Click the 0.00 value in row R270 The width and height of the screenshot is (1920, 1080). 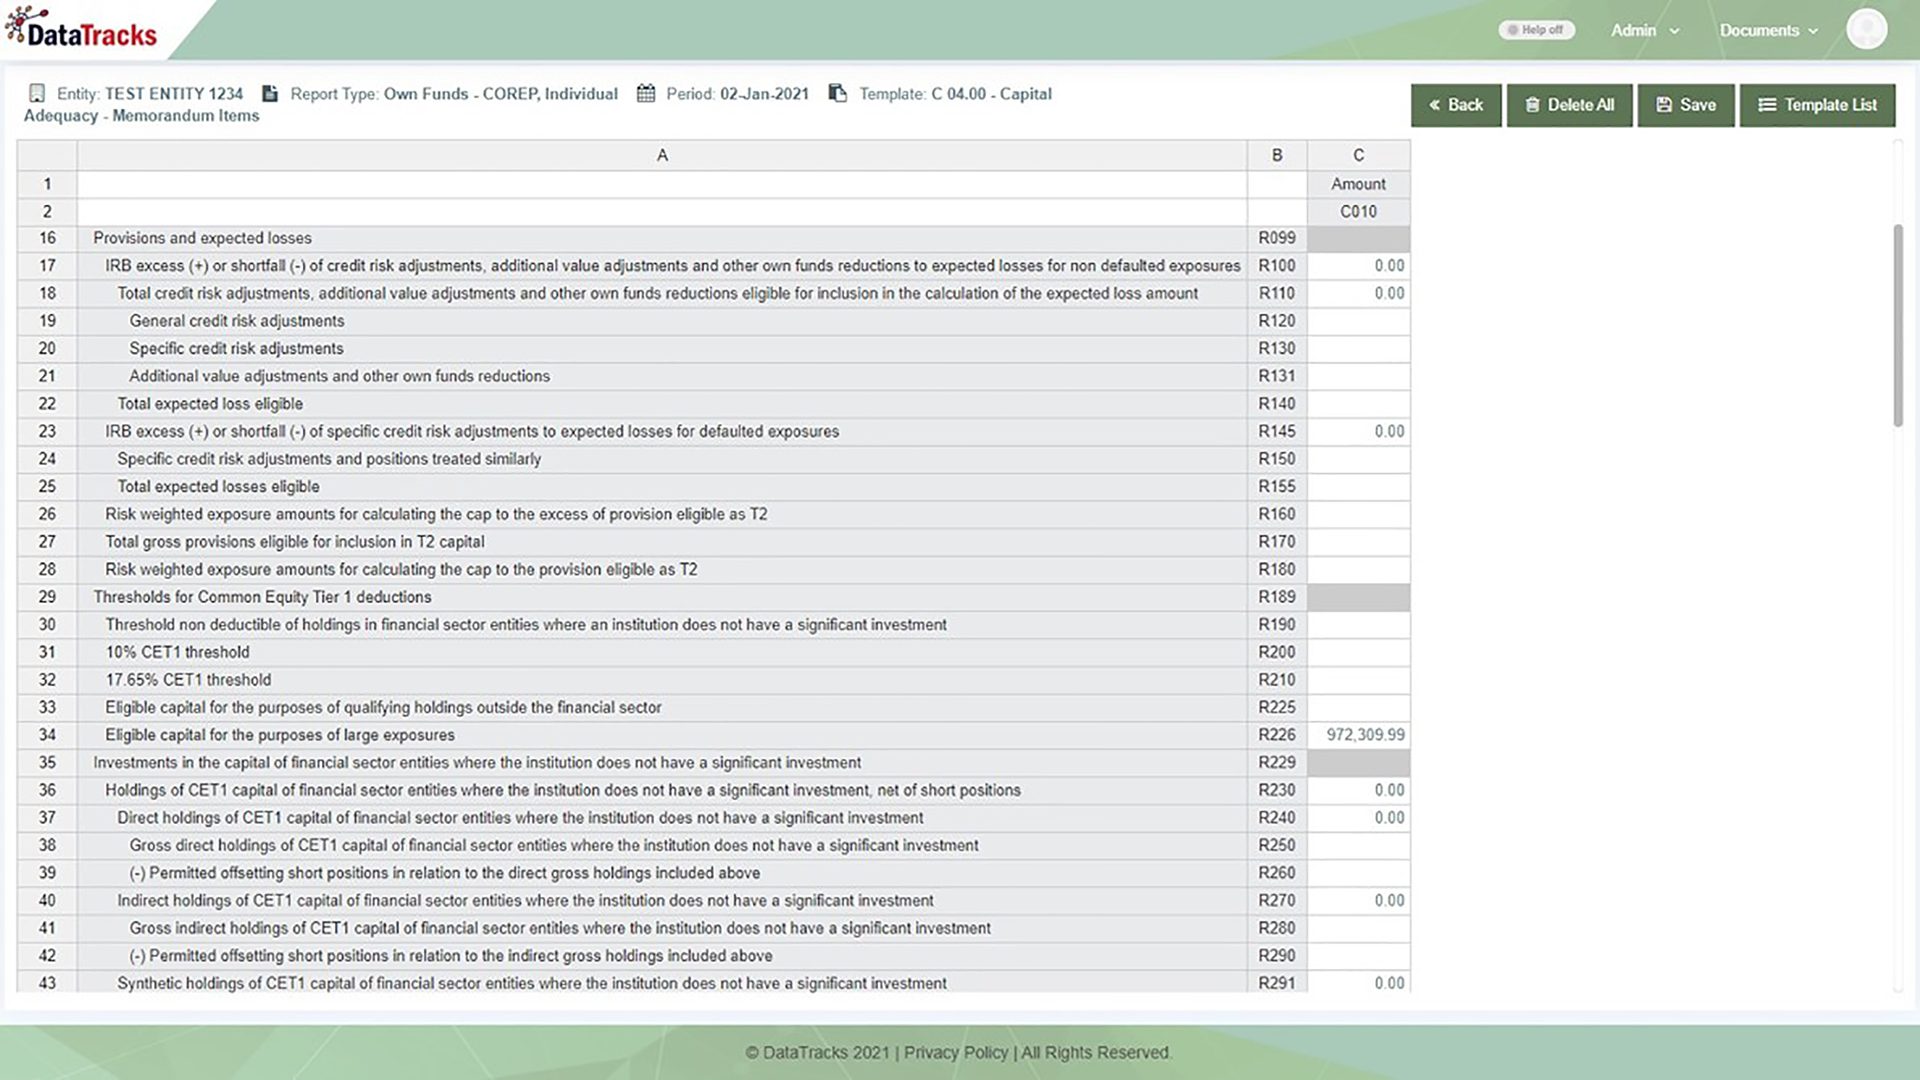click(x=1389, y=900)
